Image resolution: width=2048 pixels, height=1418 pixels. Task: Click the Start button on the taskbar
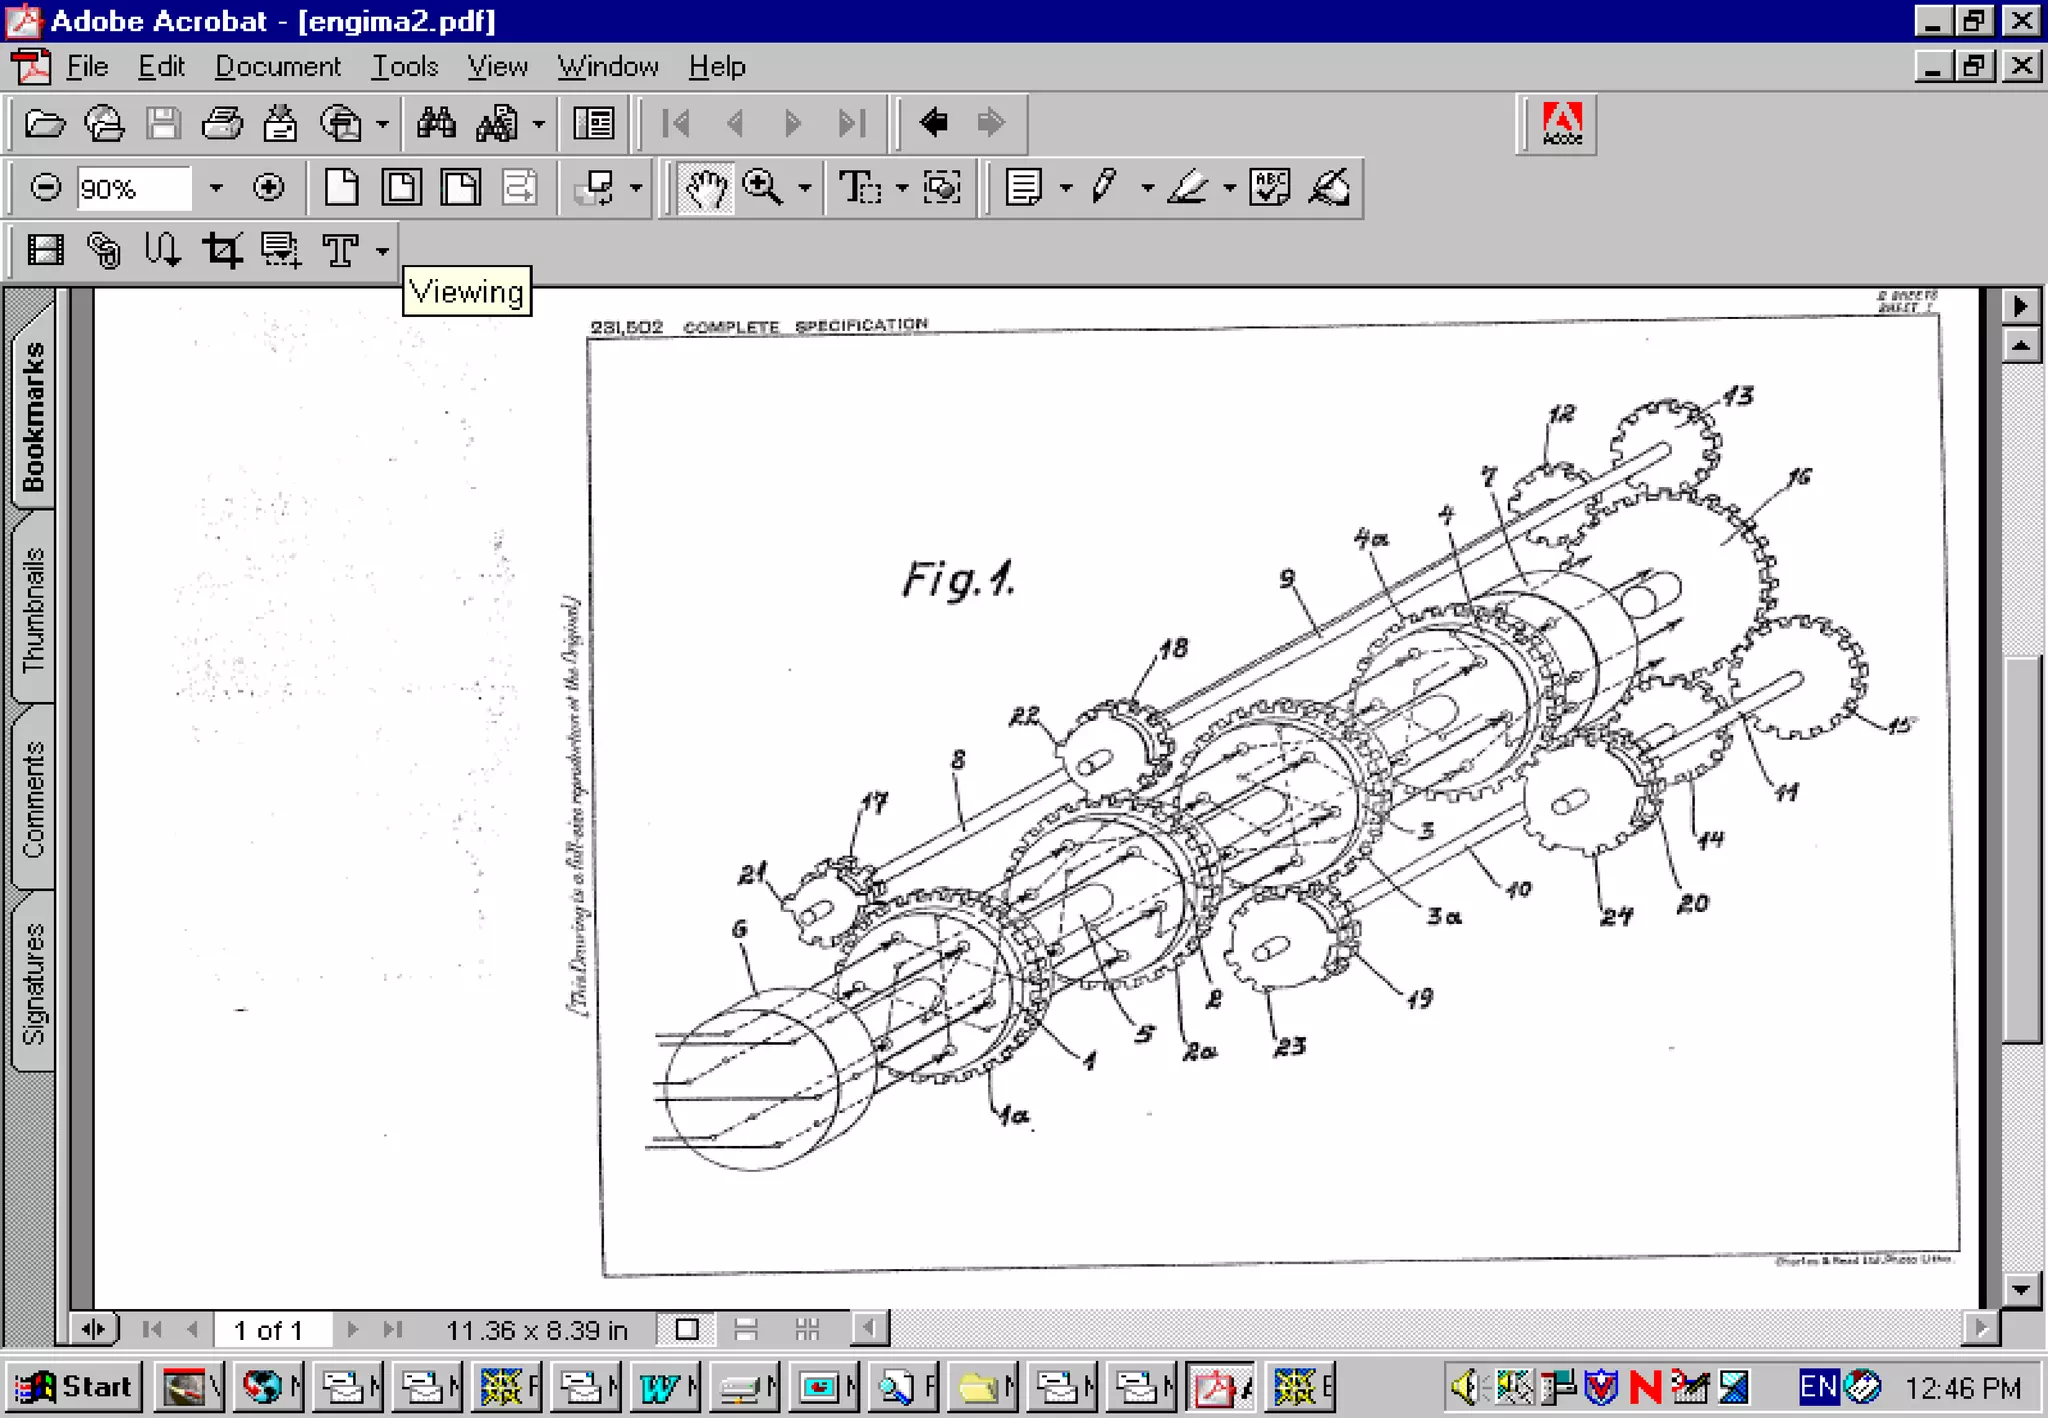pyautogui.click(x=76, y=1387)
